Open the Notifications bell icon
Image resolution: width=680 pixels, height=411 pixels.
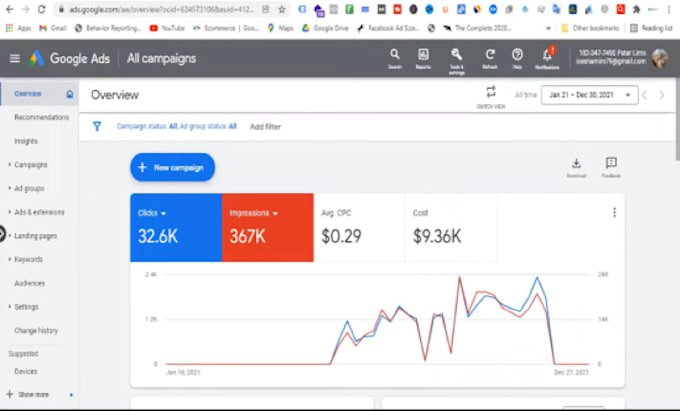coord(547,56)
